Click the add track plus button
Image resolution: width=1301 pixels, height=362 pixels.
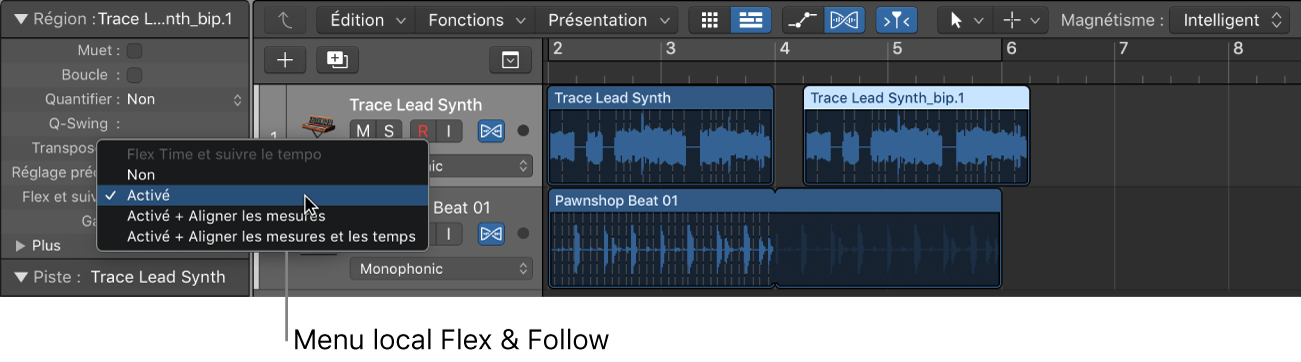point(285,60)
